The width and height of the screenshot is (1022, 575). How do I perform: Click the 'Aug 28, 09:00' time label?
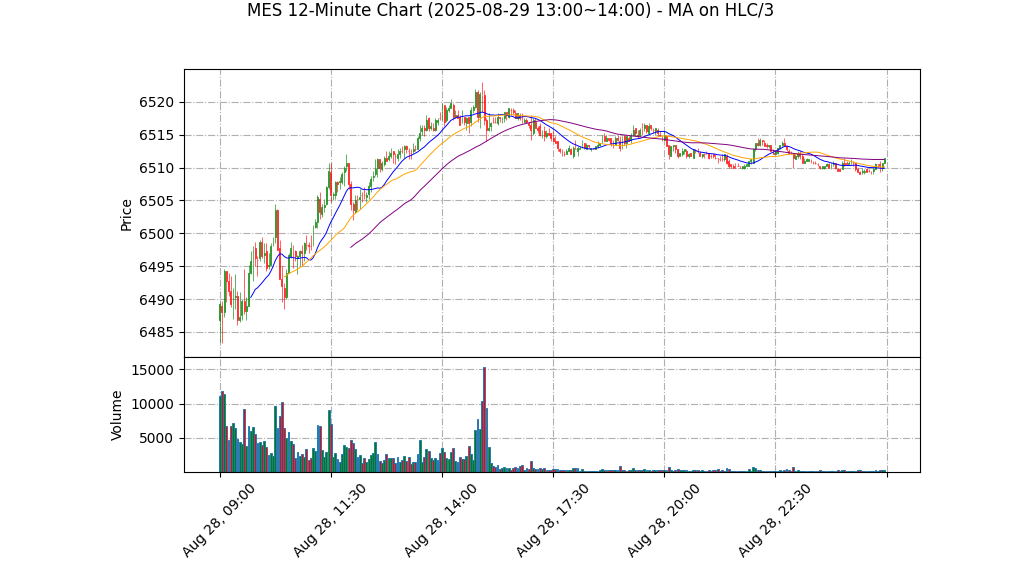point(218,521)
